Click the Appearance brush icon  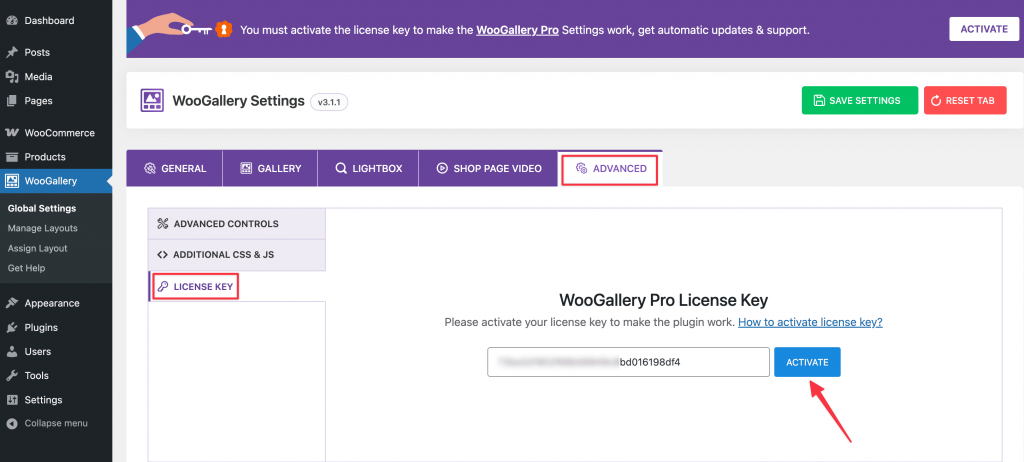pyautogui.click(x=12, y=303)
